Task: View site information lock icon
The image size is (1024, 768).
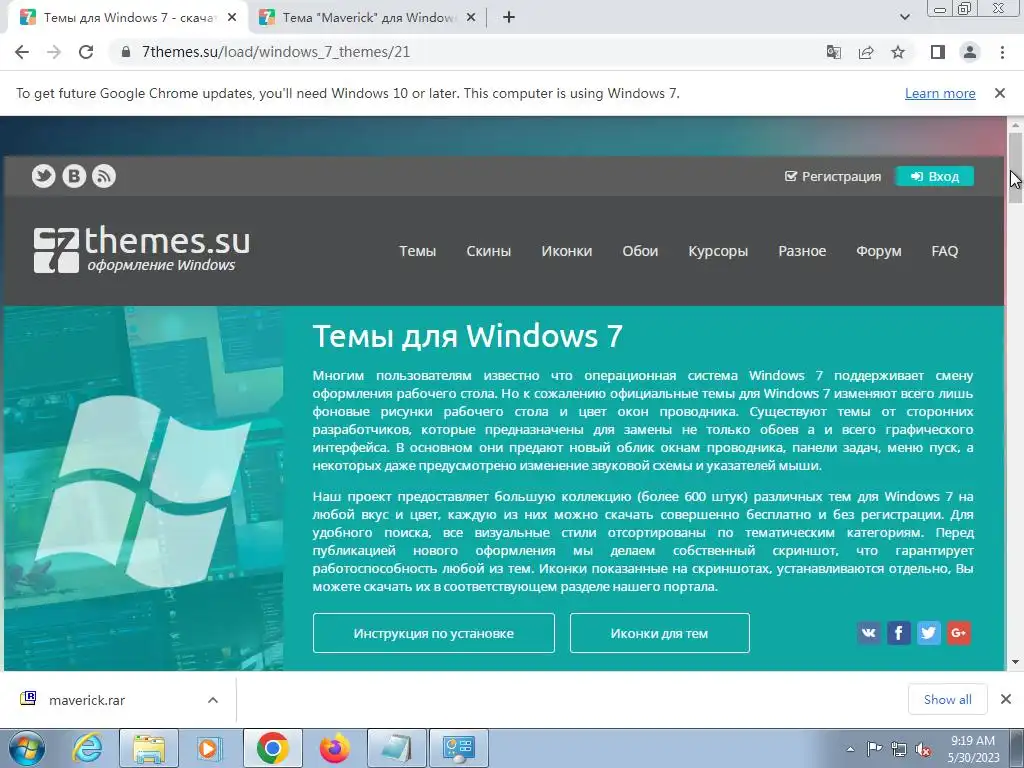Action: (x=127, y=52)
